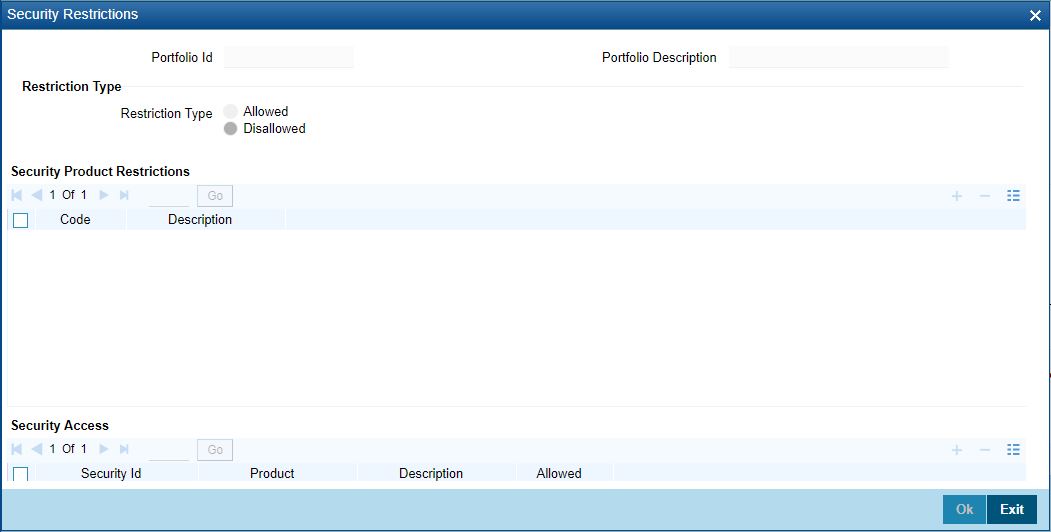The width and height of the screenshot is (1051, 532).
Task: Check select-all box in Security Access
Action: (x=21, y=474)
